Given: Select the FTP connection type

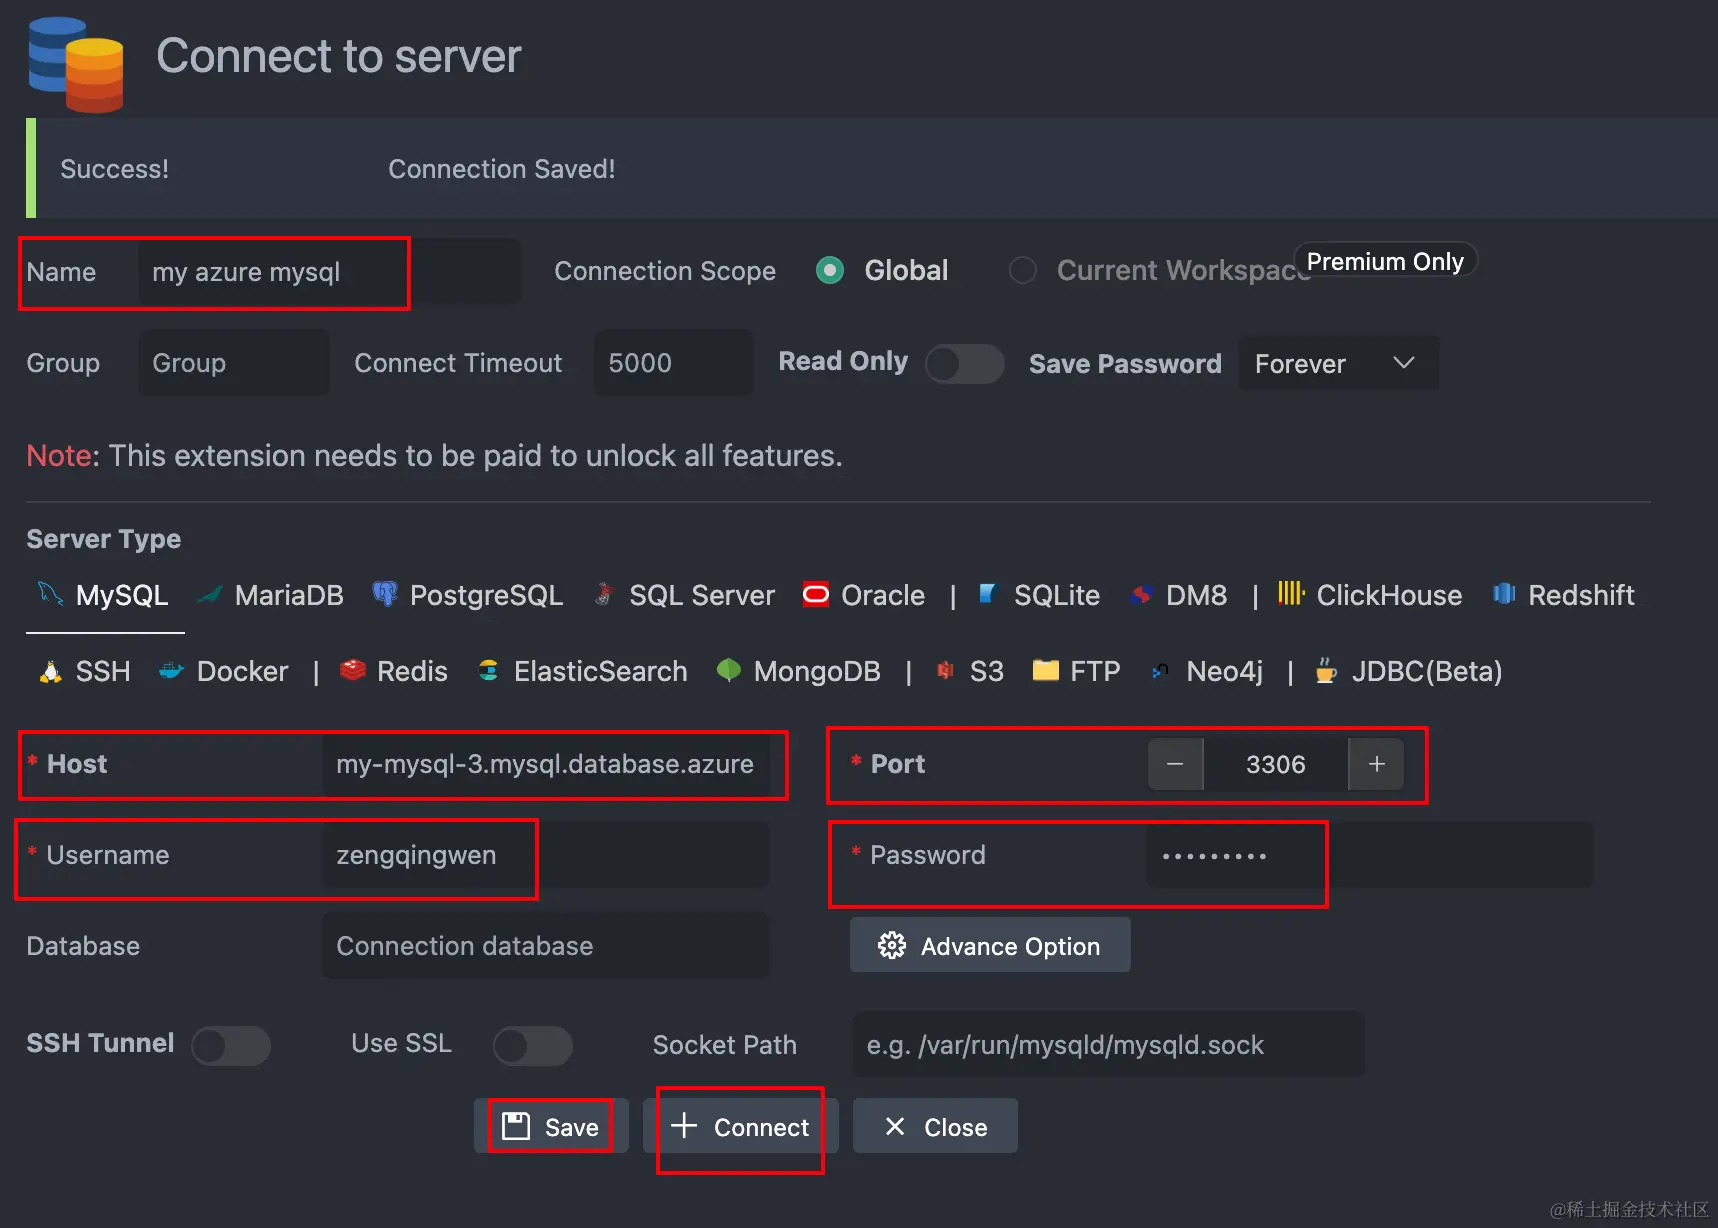Looking at the screenshot, I should 1076,671.
